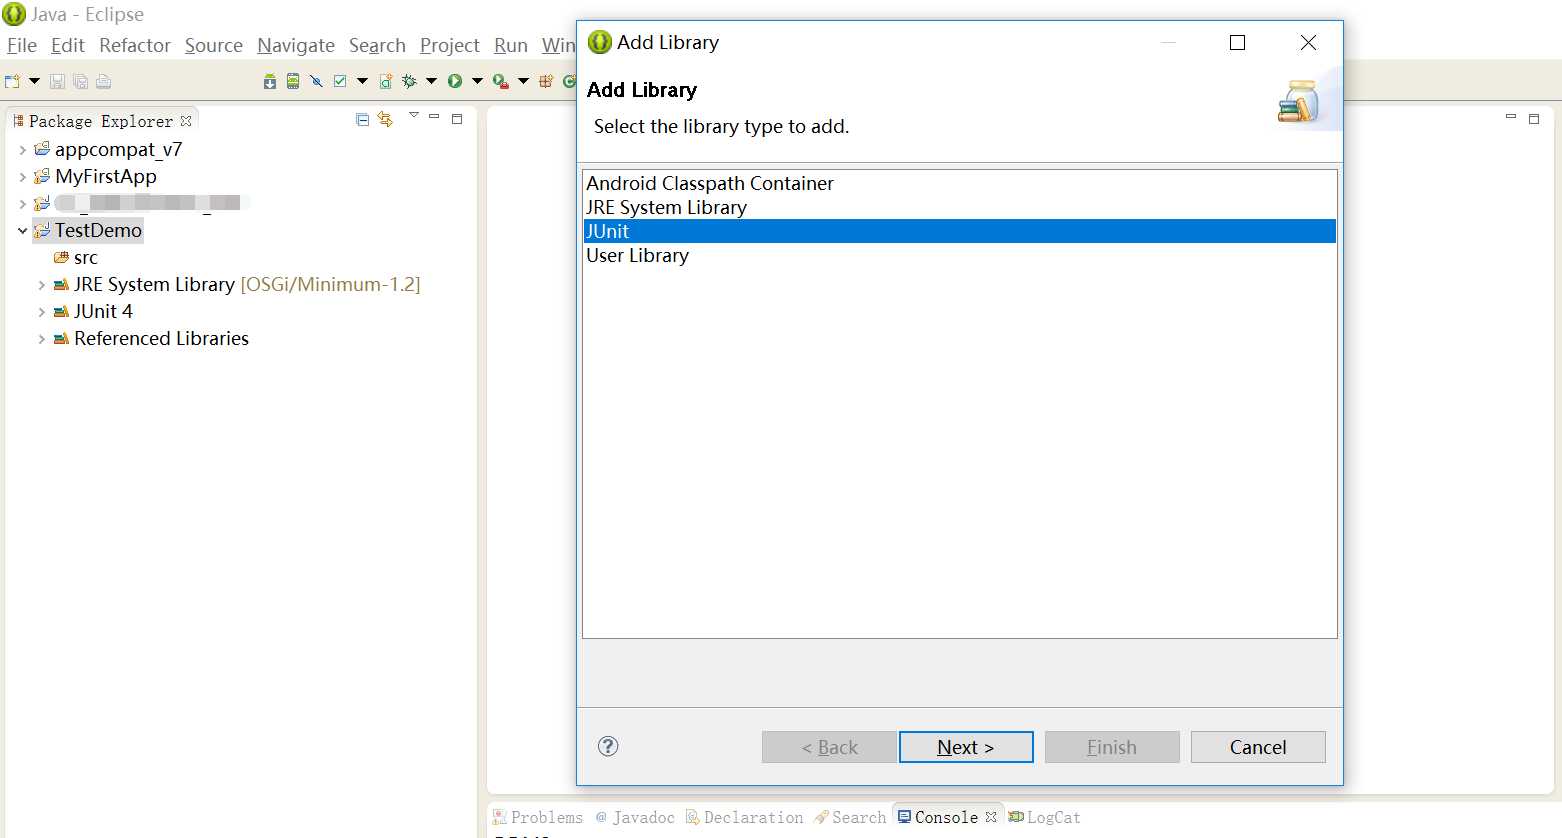Open dialog help question mark icon

click(608, 746)
